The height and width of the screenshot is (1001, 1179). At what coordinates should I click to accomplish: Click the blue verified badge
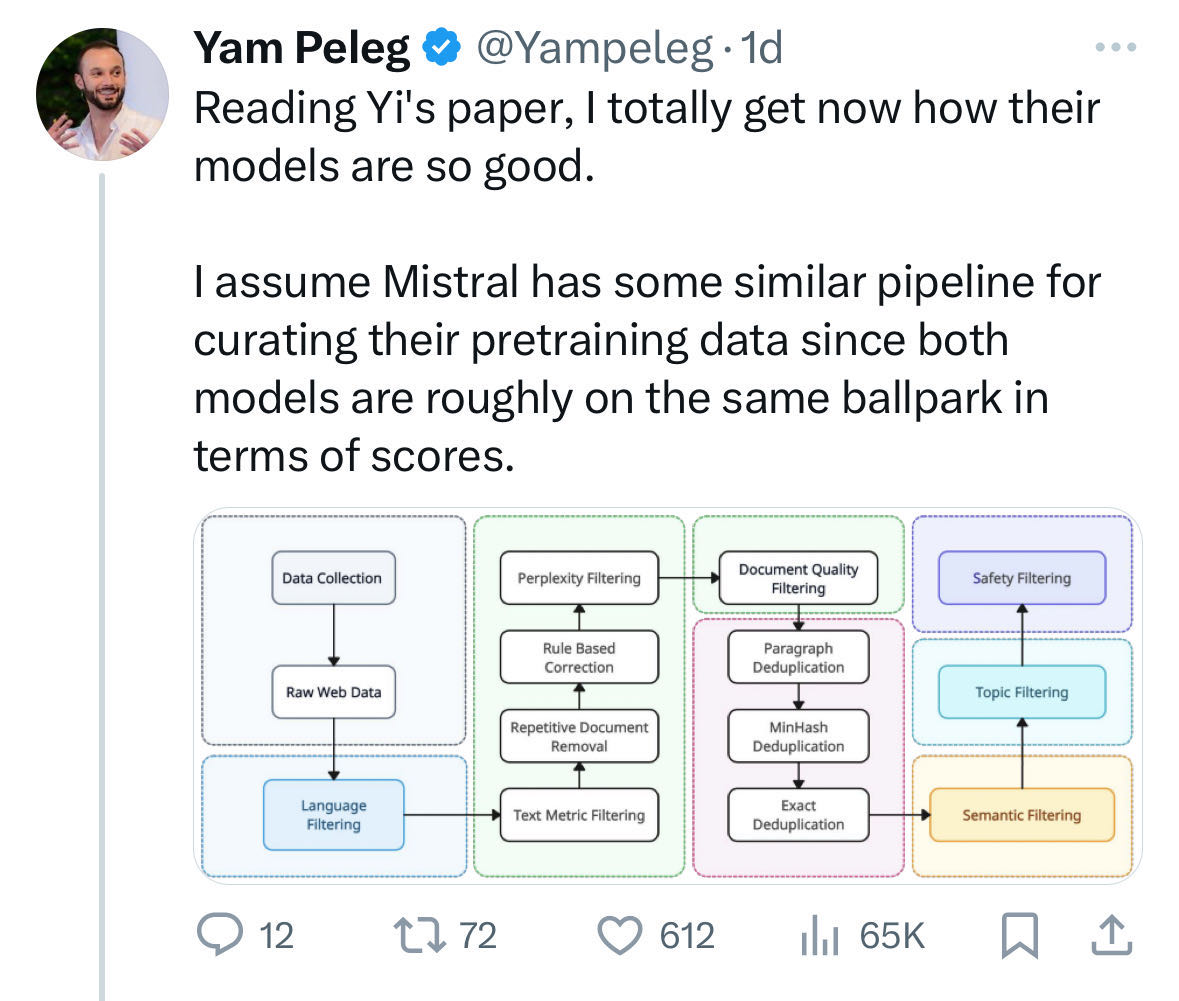click(x=441, y=47)
